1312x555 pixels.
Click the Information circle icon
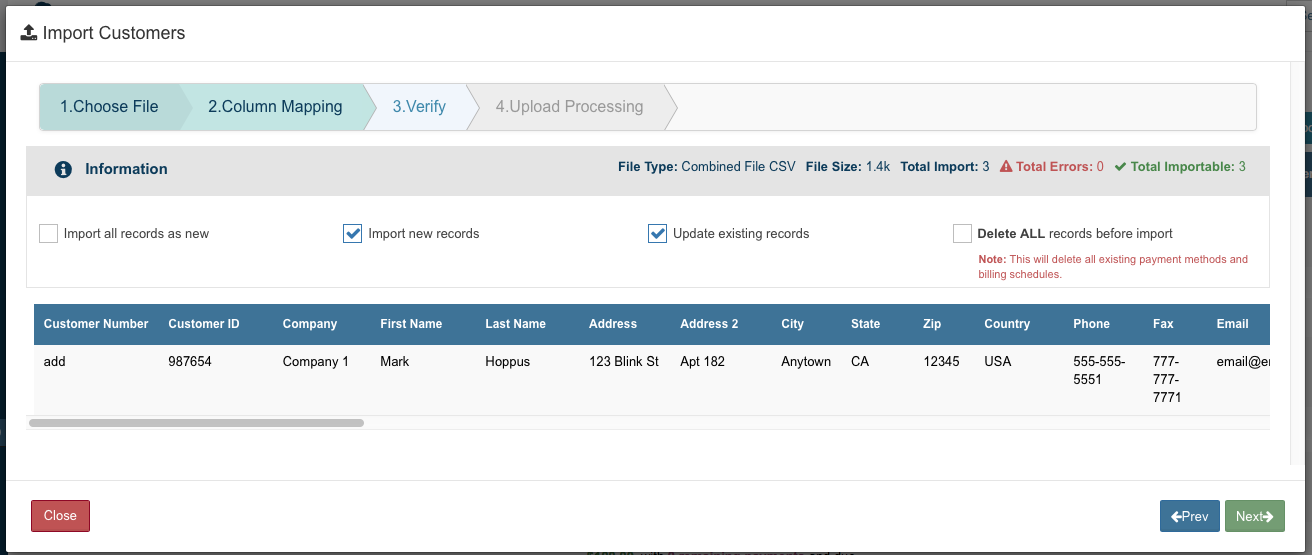tap(63, 169)
